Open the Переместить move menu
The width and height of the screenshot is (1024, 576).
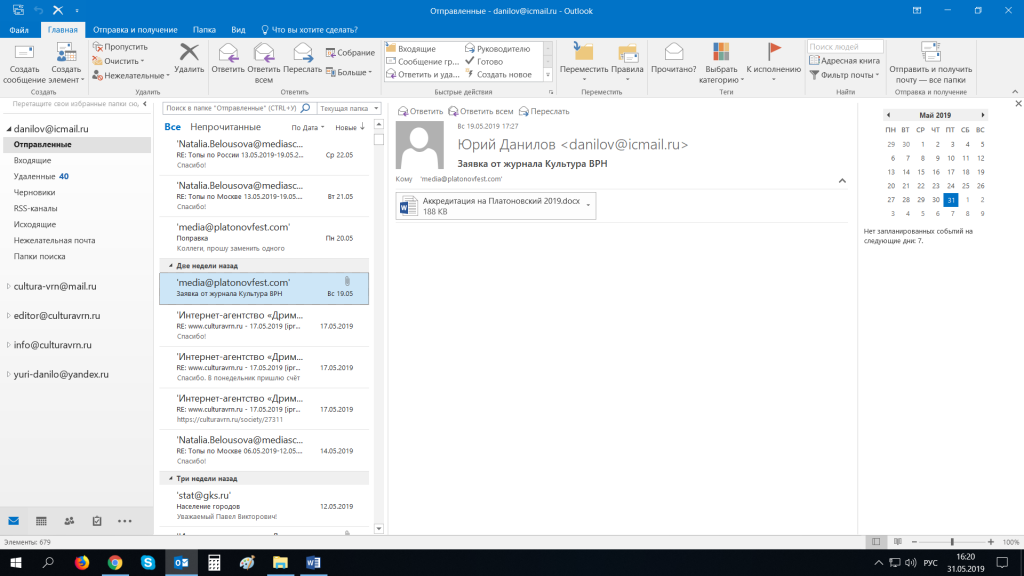[x=584, y=63]
